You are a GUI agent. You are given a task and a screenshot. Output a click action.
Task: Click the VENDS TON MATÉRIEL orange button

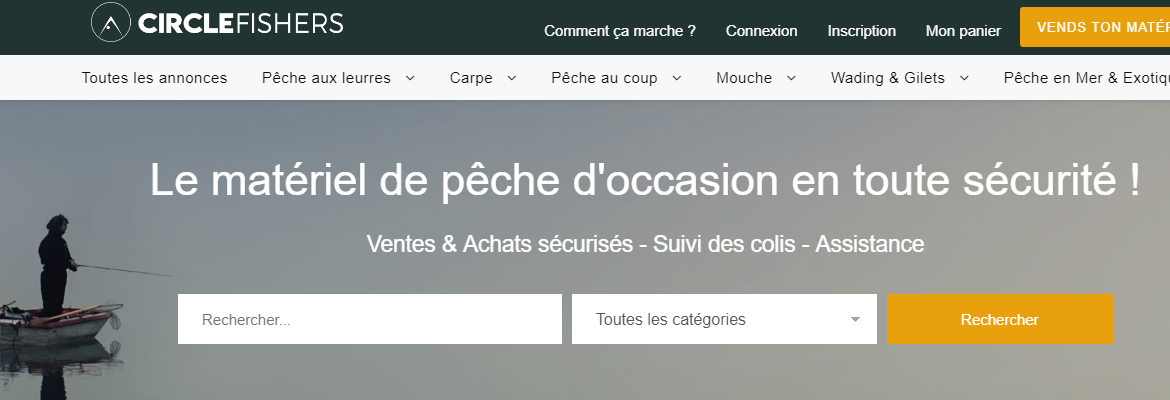click(x=1095, y=27)
